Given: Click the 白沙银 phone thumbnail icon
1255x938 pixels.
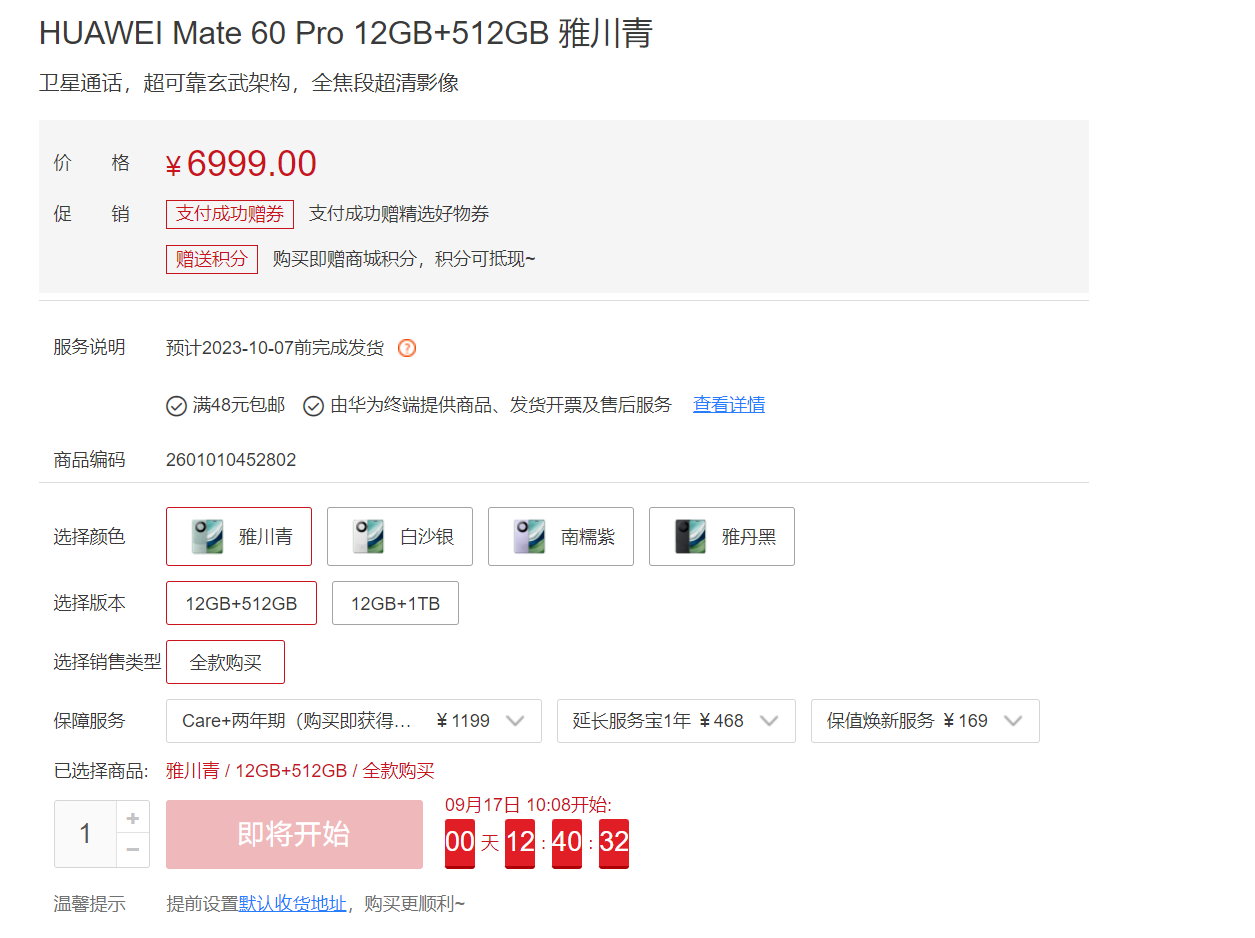Looking at the screenshot, I should coord(368,536).
